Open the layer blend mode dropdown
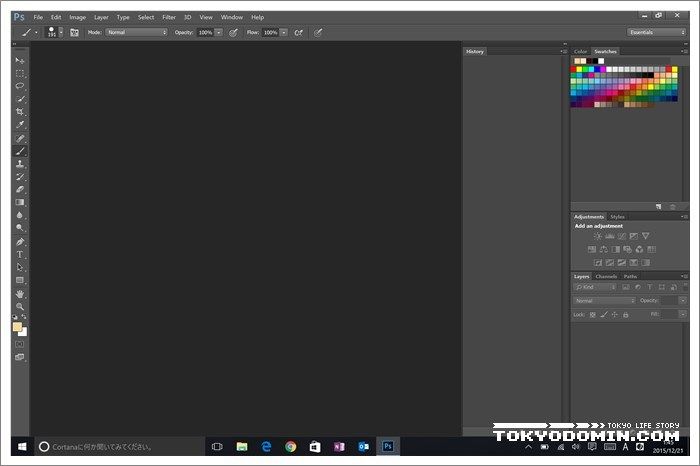This screenshot has height=466, width=700. tap(604, 301)
